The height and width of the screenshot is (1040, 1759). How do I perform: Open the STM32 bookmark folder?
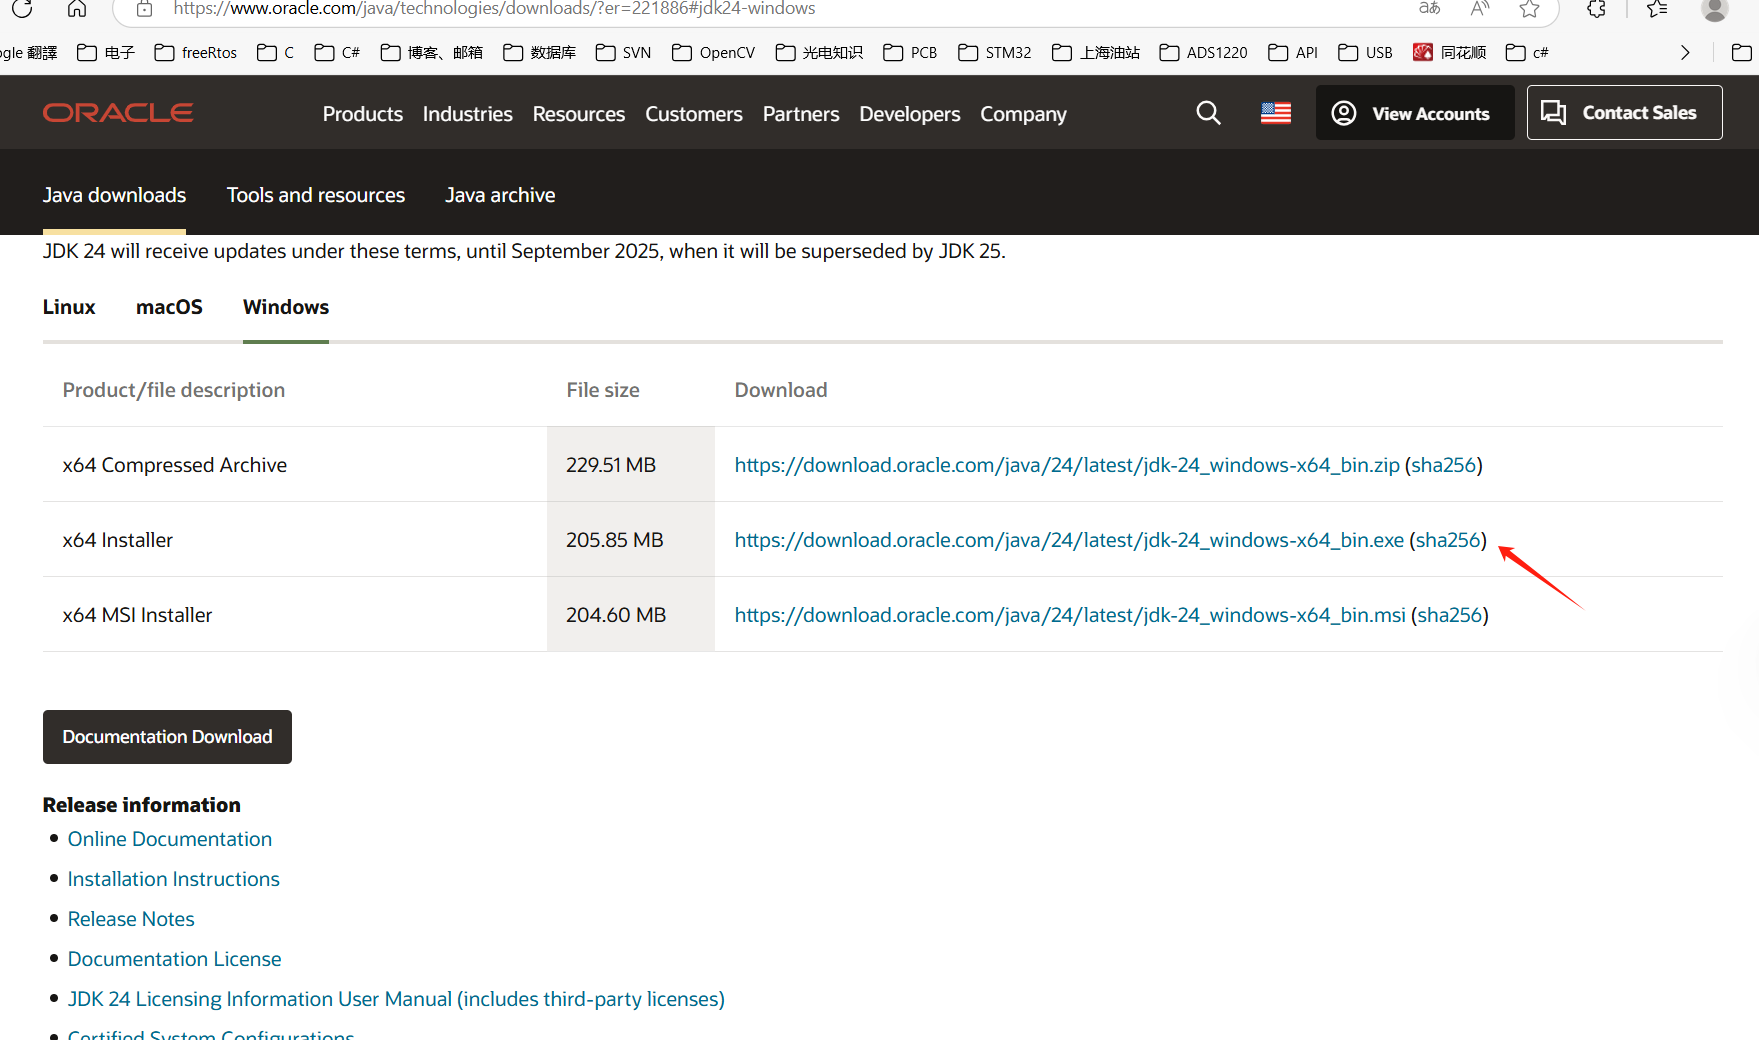pos(995,52)
